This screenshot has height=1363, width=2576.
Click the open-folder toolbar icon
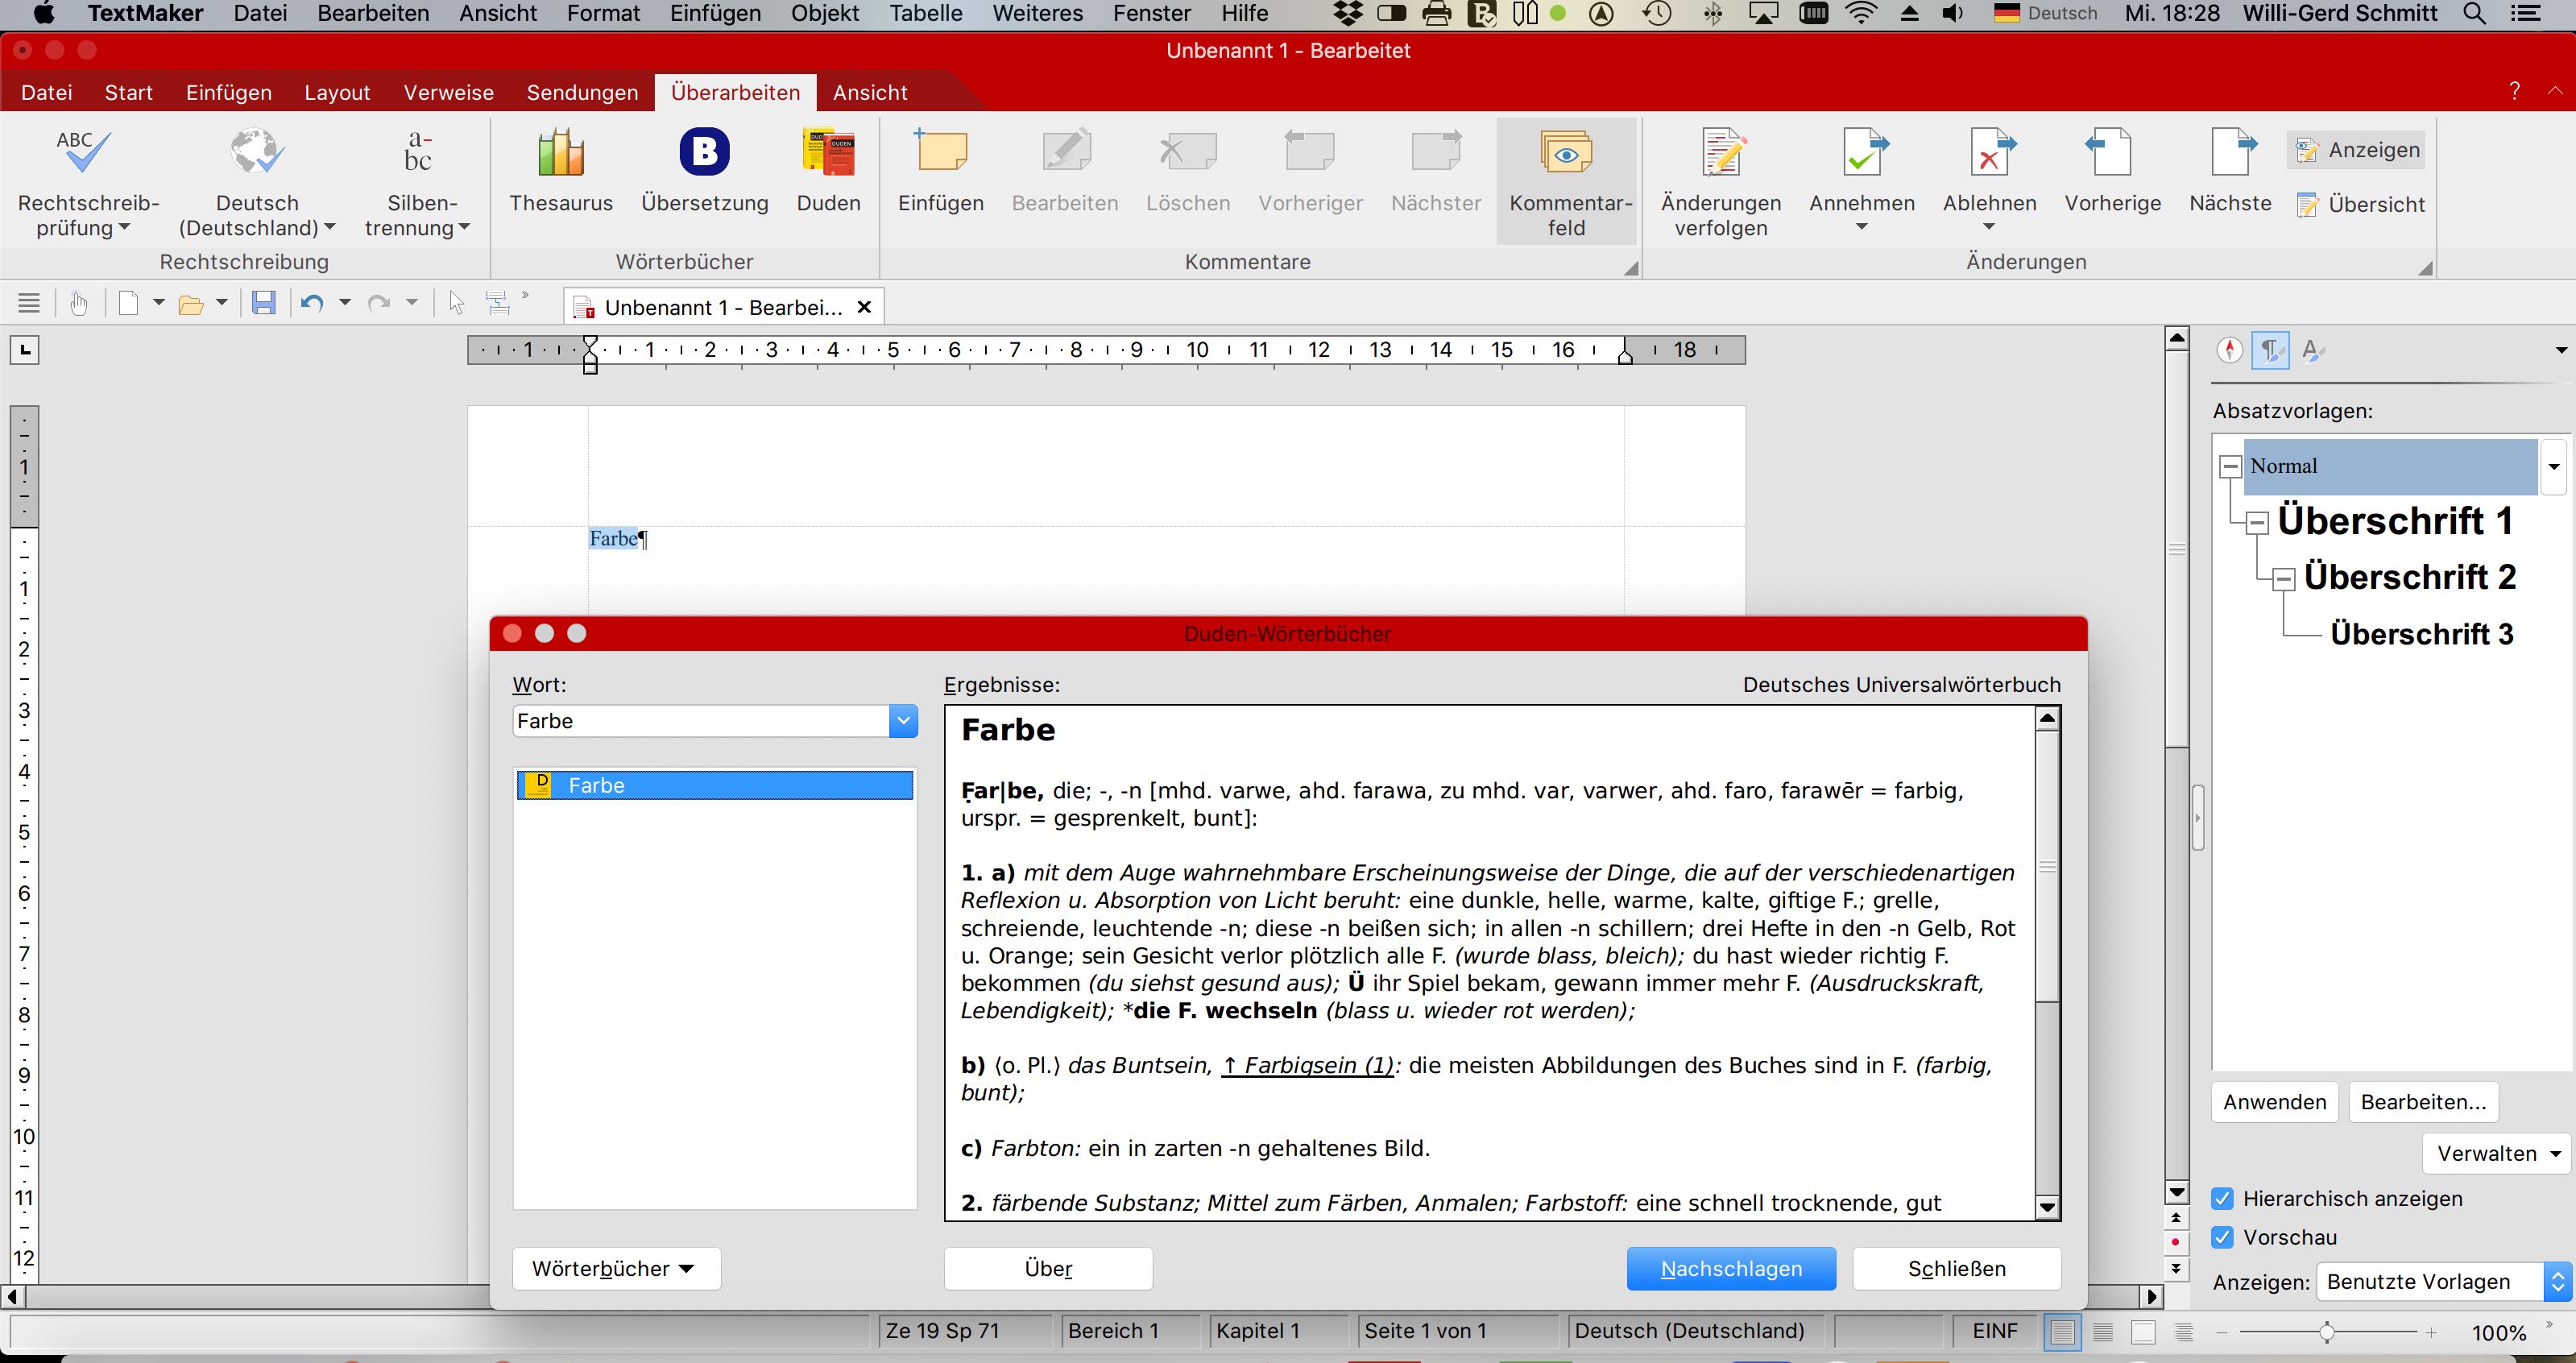190,303
